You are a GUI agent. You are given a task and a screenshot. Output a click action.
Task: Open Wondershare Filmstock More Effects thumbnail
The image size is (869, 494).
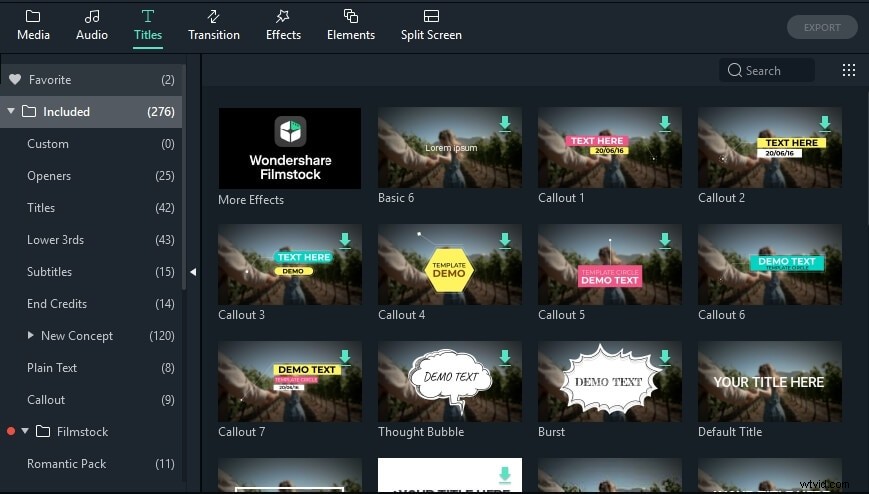click(290, 148)
